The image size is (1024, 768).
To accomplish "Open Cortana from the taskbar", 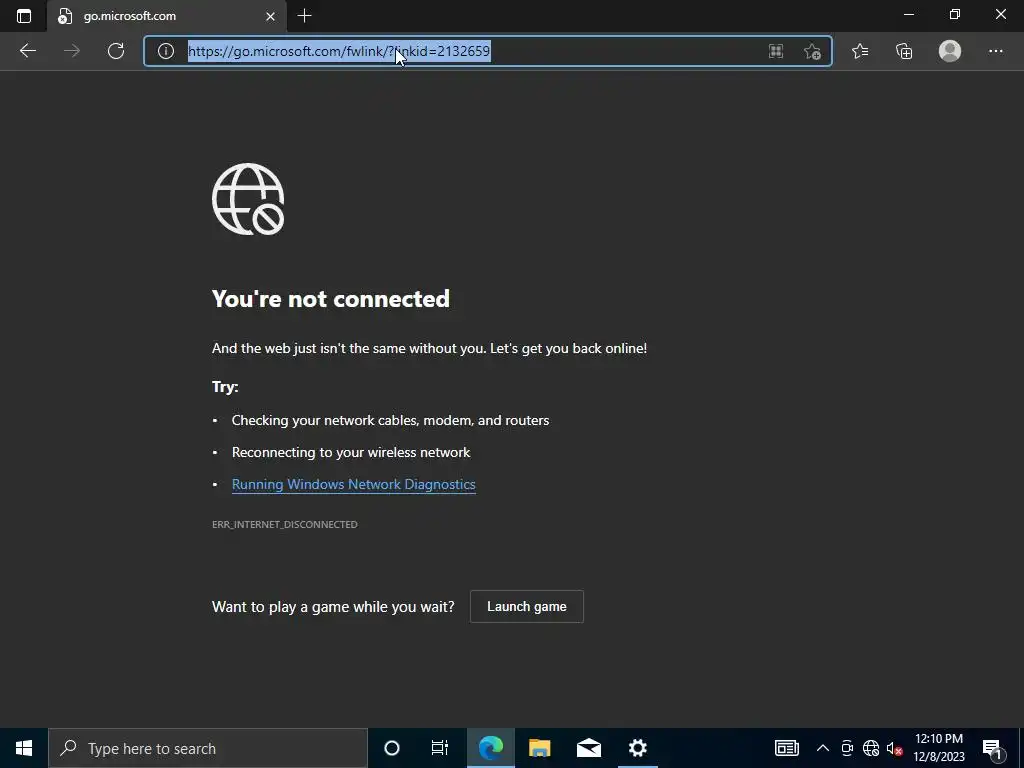I will click(x=392, y=748).
